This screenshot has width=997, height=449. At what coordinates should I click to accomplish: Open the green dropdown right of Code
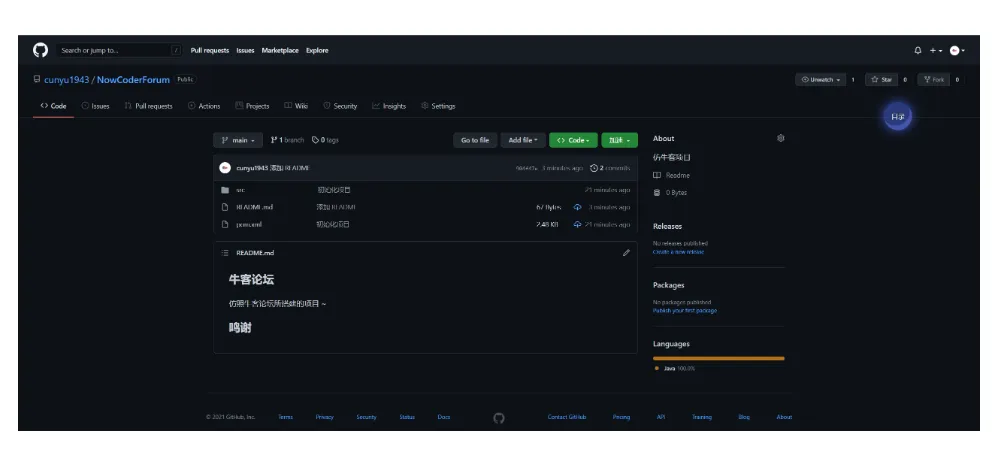coord(619,140)
